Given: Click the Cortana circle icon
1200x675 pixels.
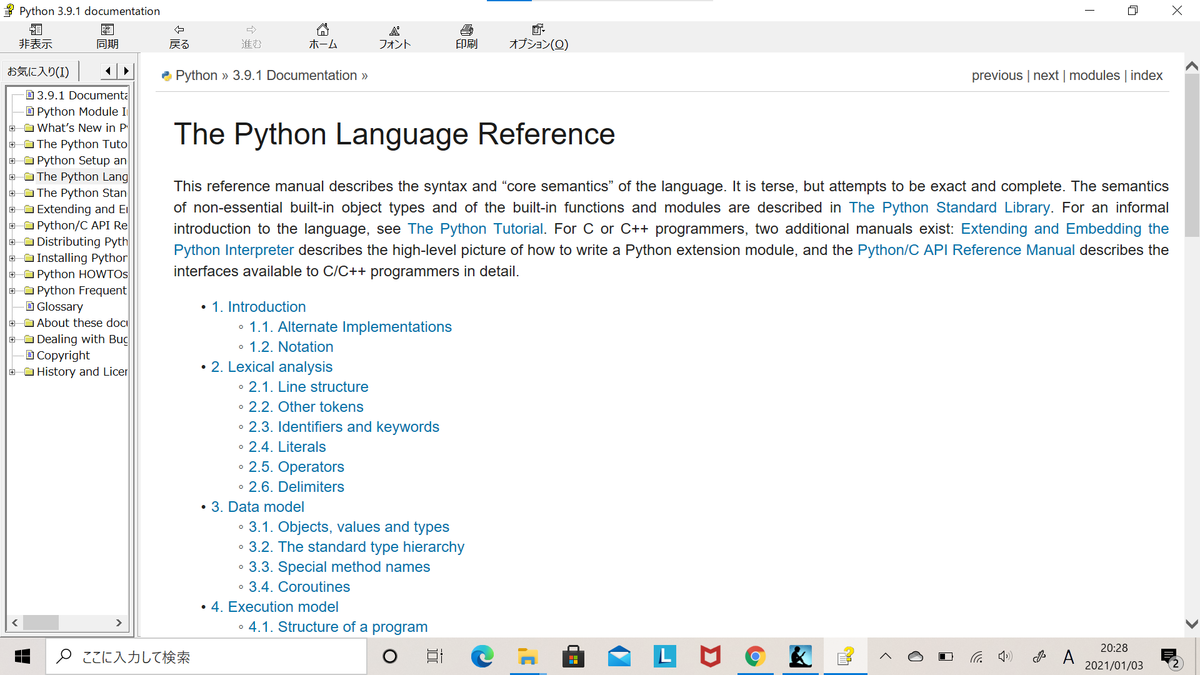Looking at the screenshot, I should (x=391, y=656).
